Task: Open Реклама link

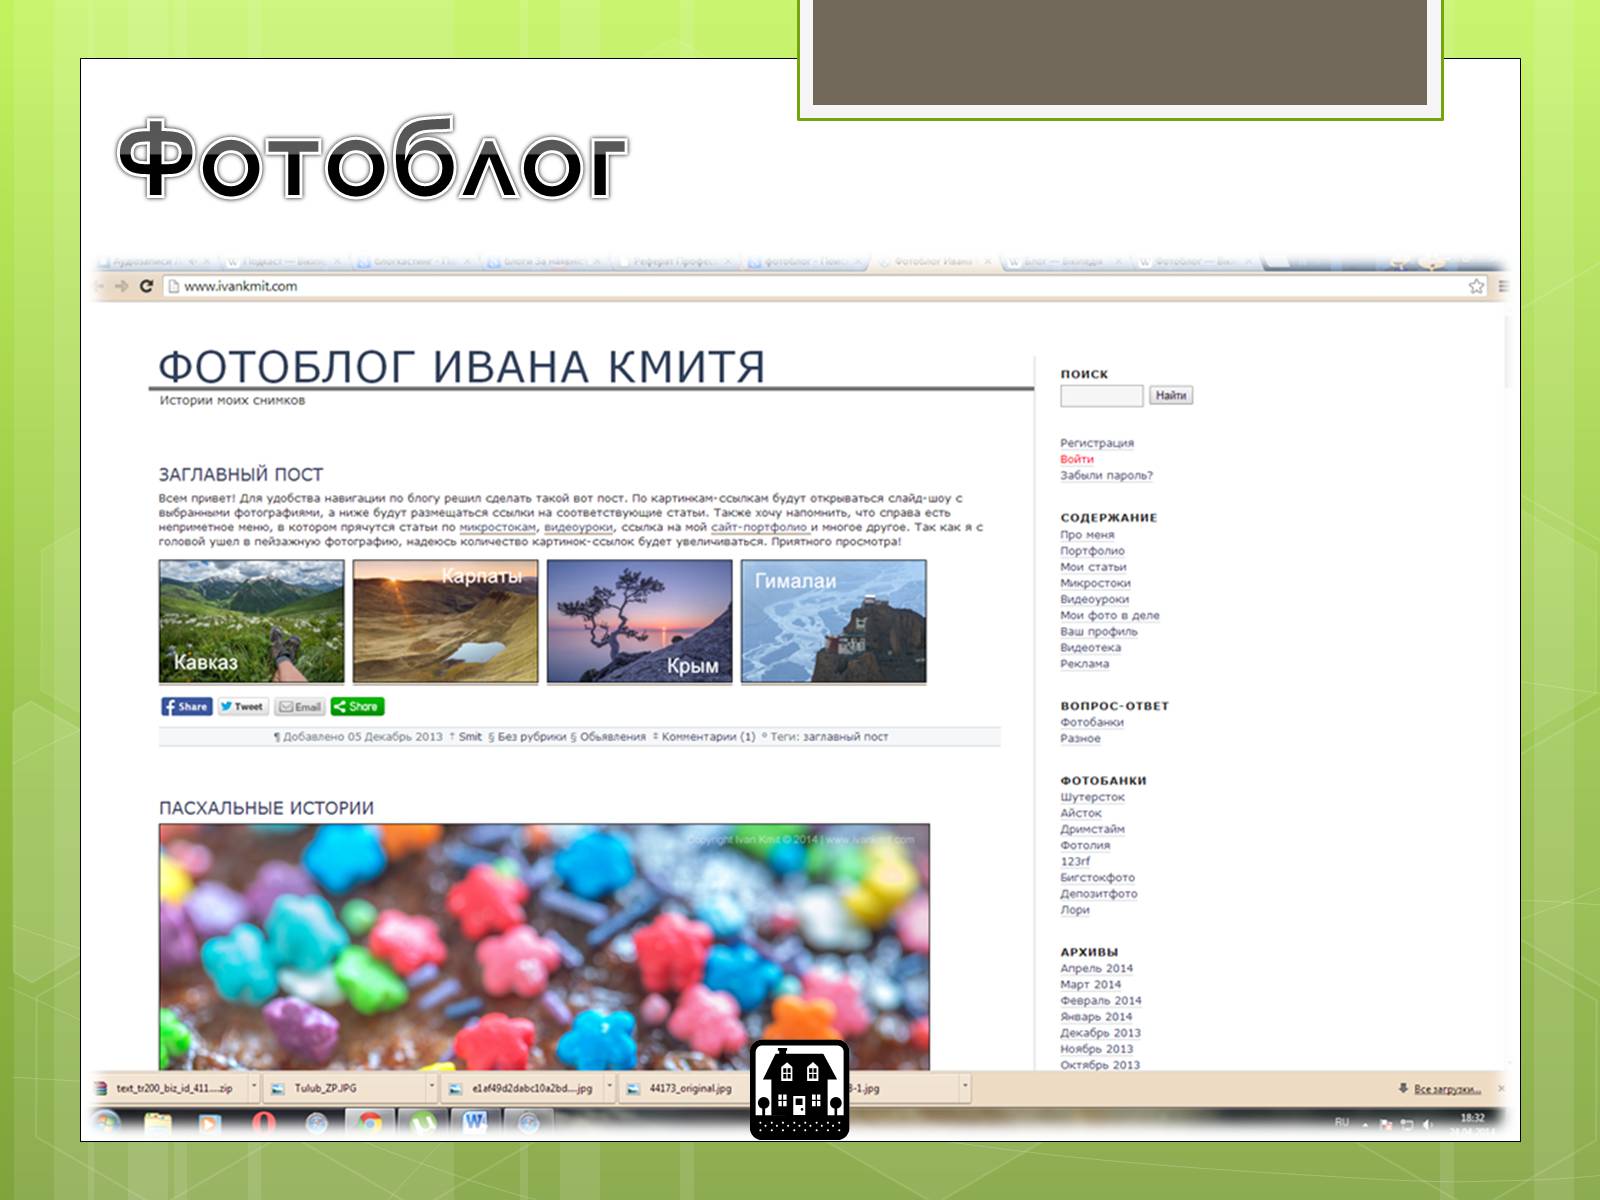Action: click(1084, 663)
